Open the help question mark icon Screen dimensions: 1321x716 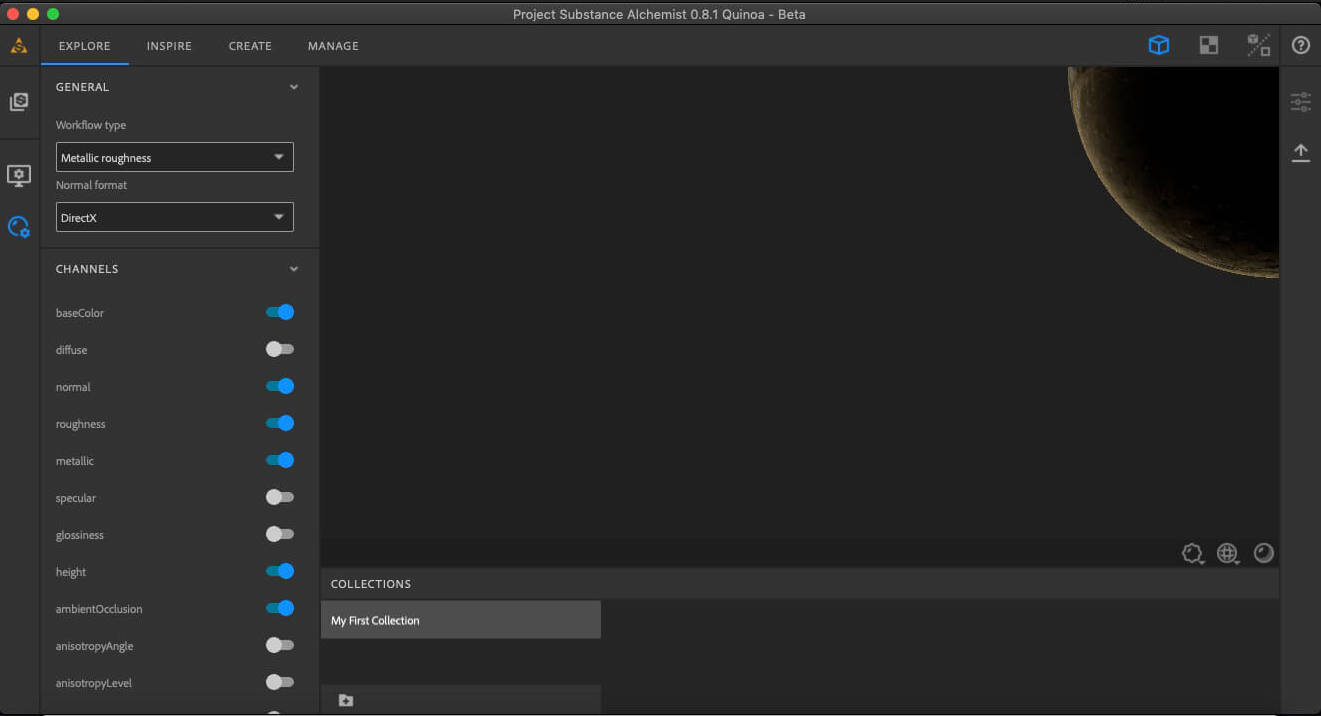[x=1301, y=45]
